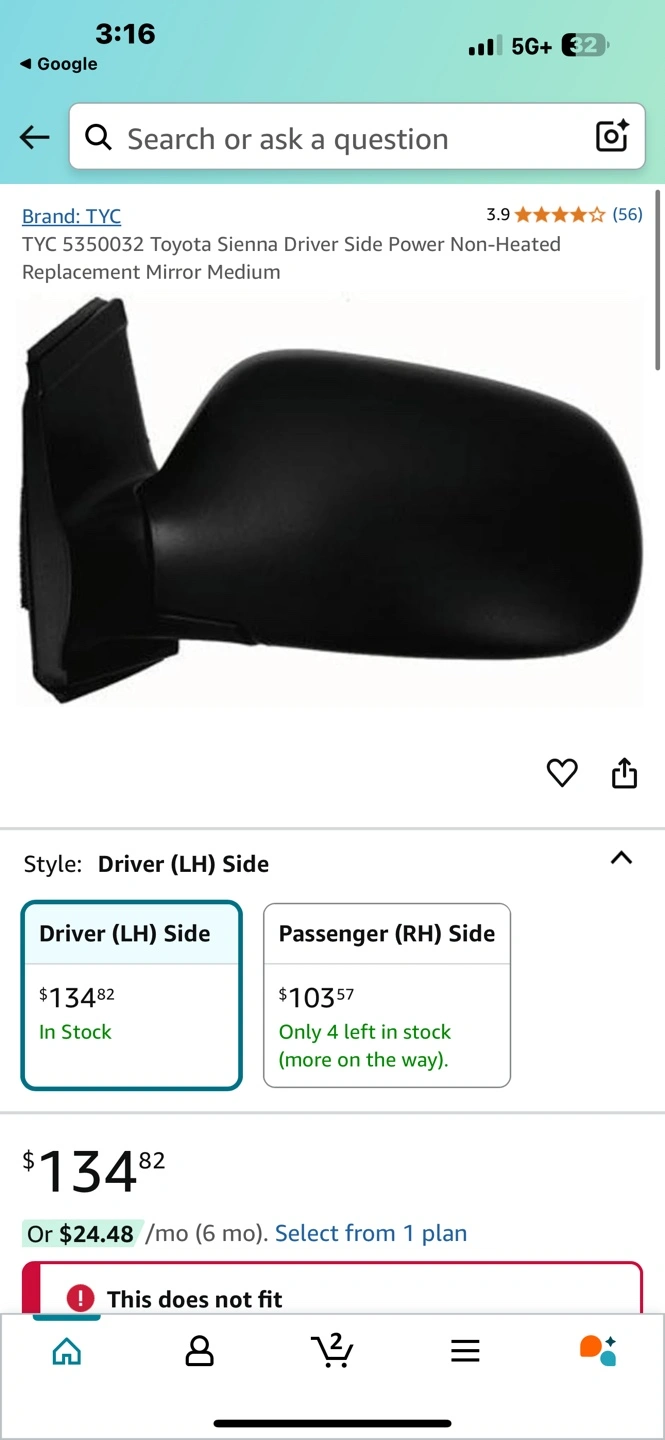Image resolution: width=665 pixels, height=1440 pixels.
Task: Select Driver (LH) Side style option
Action: (x=131, y=995)
